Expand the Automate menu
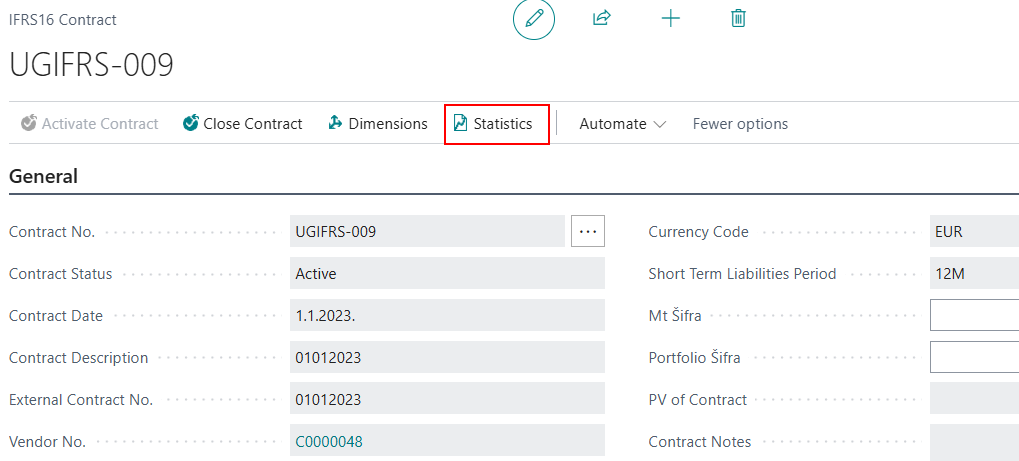 click(623, 124)
